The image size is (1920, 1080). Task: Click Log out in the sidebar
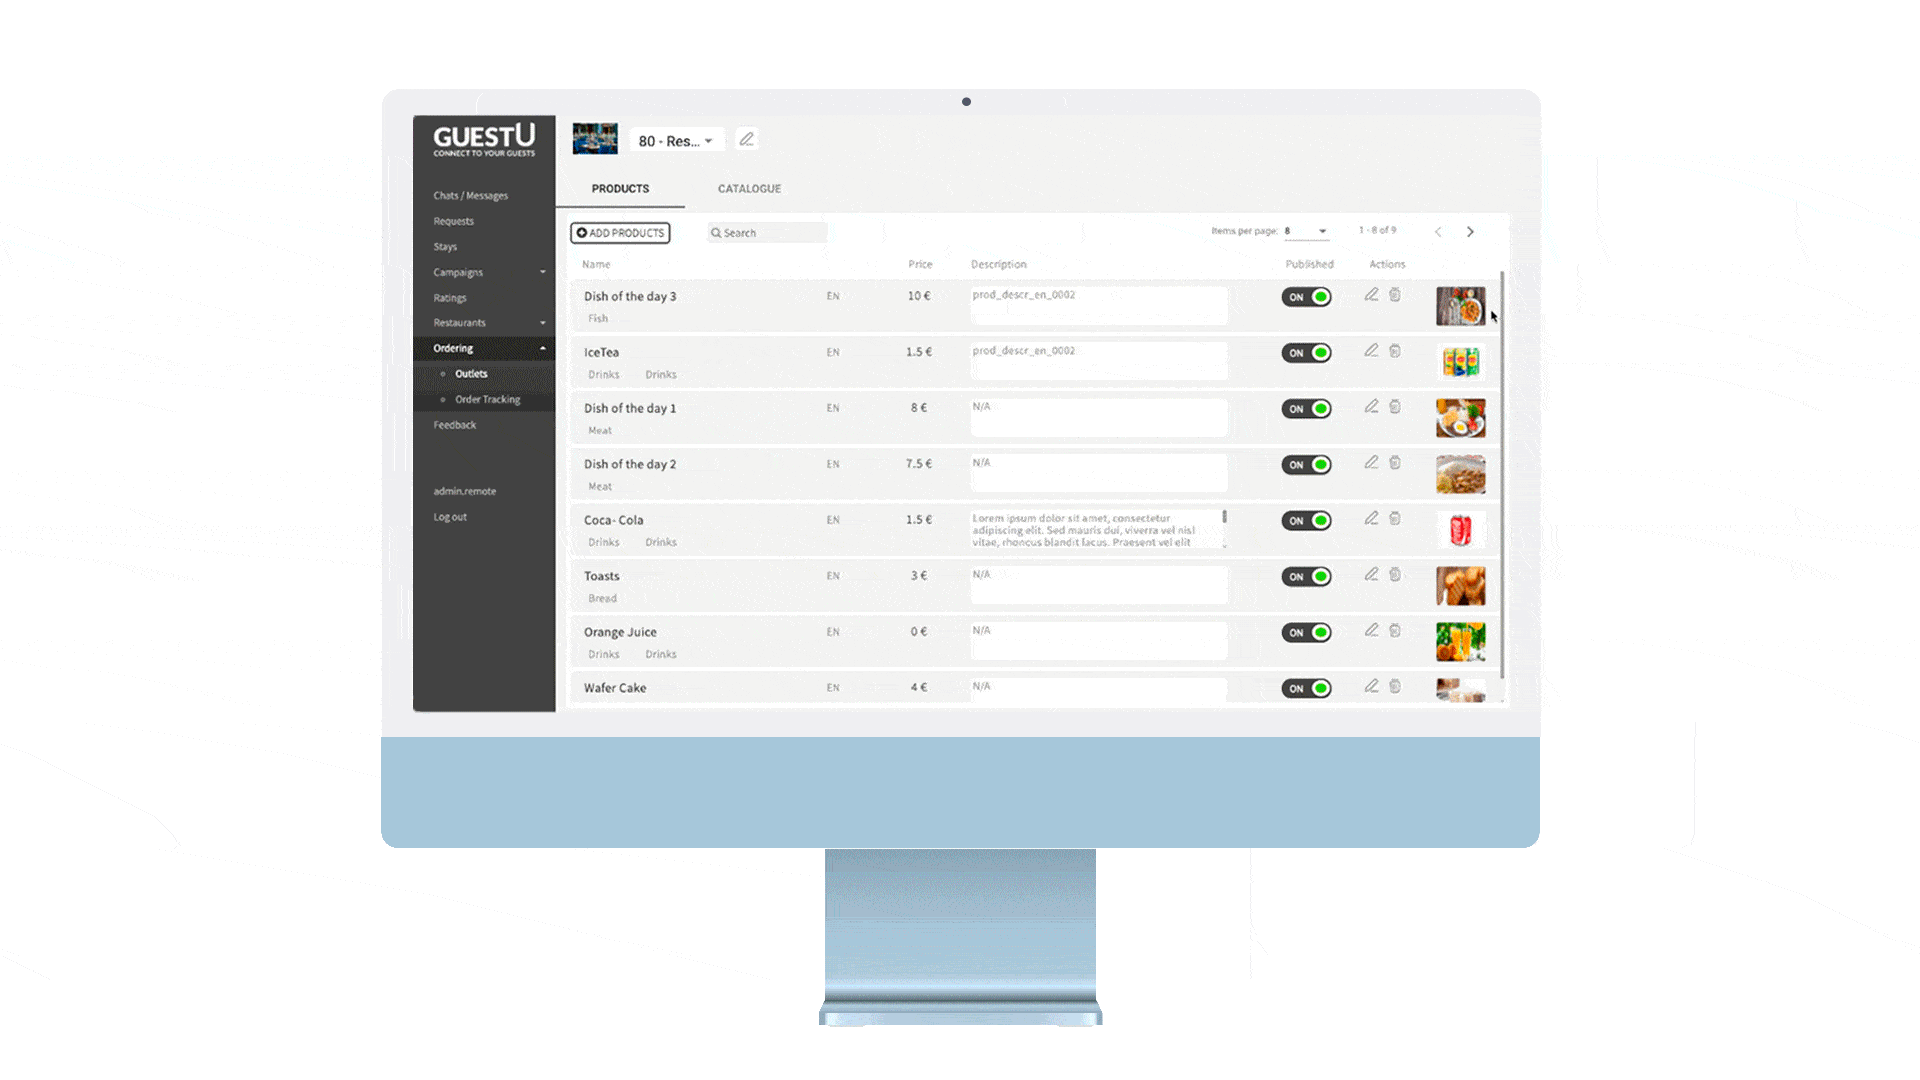(x=450, y=518)
